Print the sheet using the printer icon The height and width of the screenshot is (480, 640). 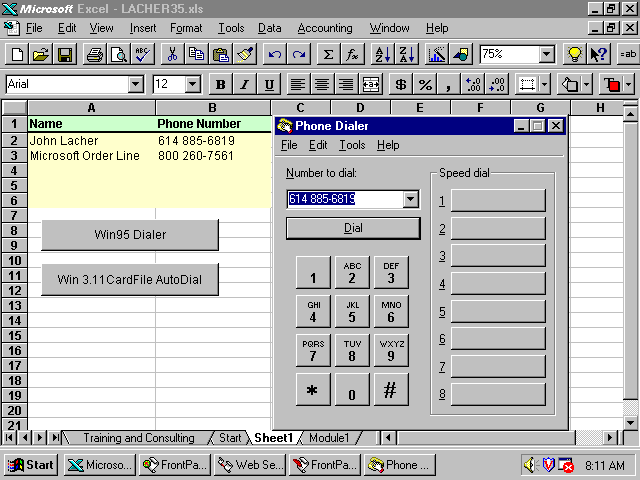click(x=95, y=54)
